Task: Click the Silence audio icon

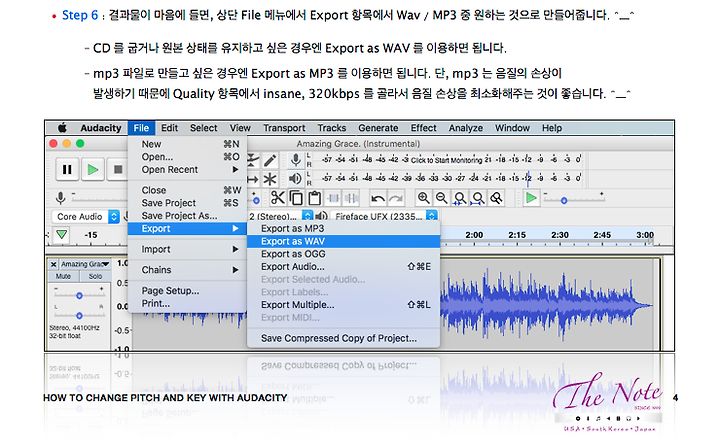Action: [351, 198]
